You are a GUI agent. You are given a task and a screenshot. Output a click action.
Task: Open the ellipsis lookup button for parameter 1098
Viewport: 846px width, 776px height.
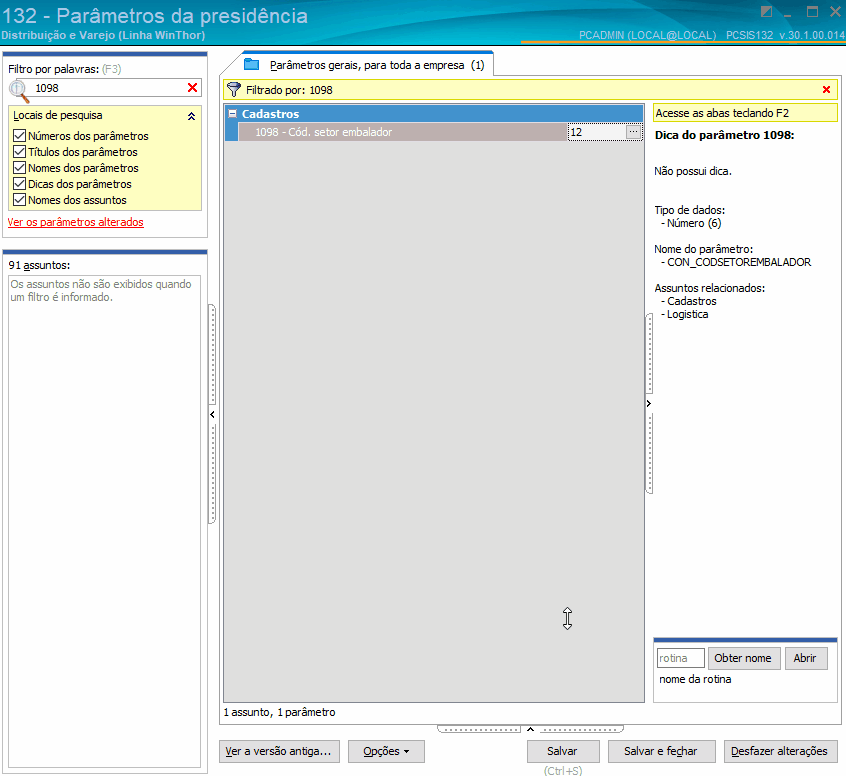[x=633, y=132]
